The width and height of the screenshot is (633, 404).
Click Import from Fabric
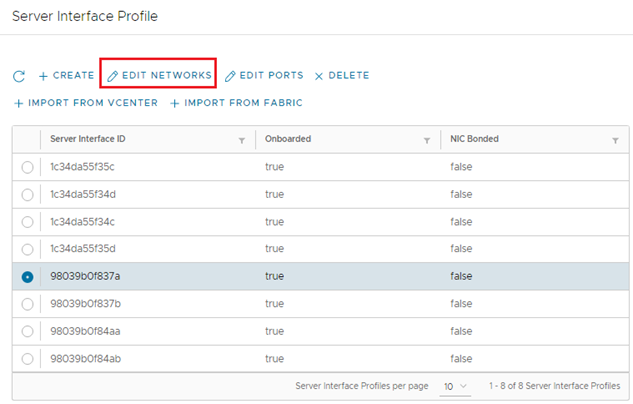tap(236, 103)
